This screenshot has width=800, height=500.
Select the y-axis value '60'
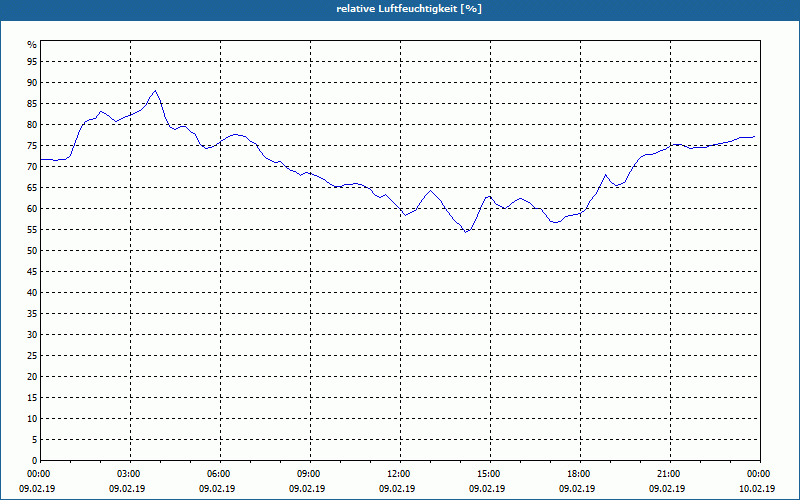click(32, 209)
